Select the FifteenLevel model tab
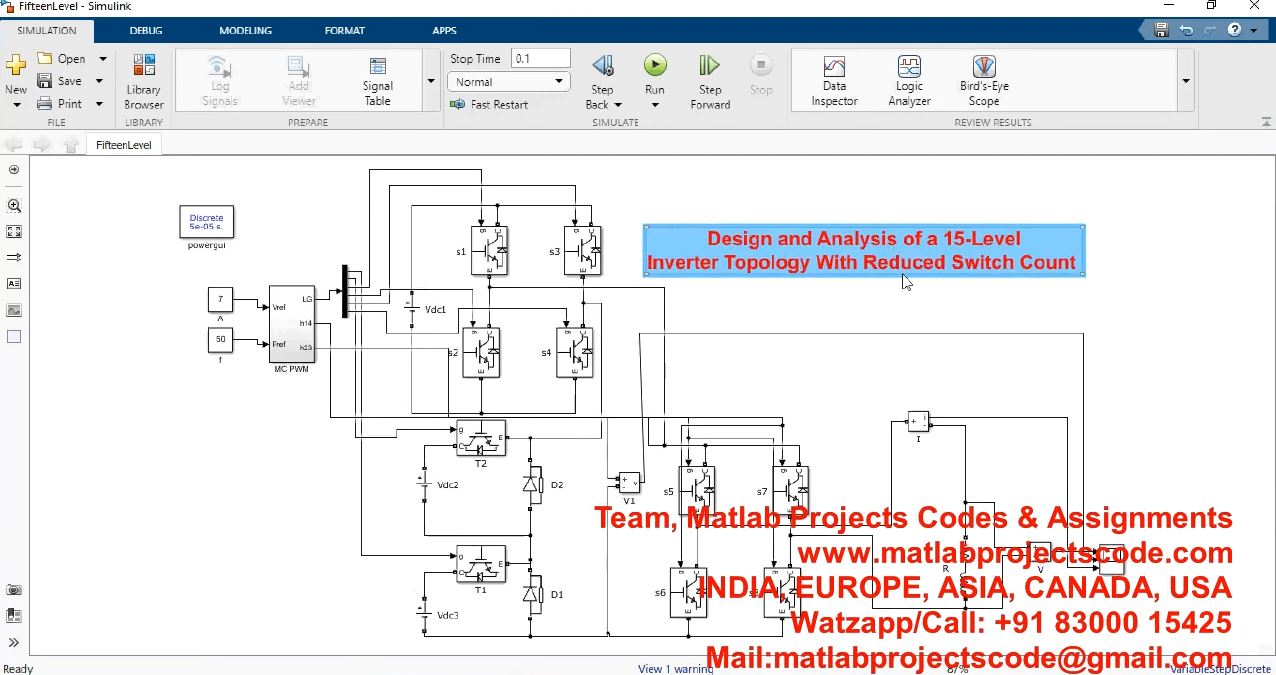The width and height of the screenshot is (1276, 675). pos(124,145)
